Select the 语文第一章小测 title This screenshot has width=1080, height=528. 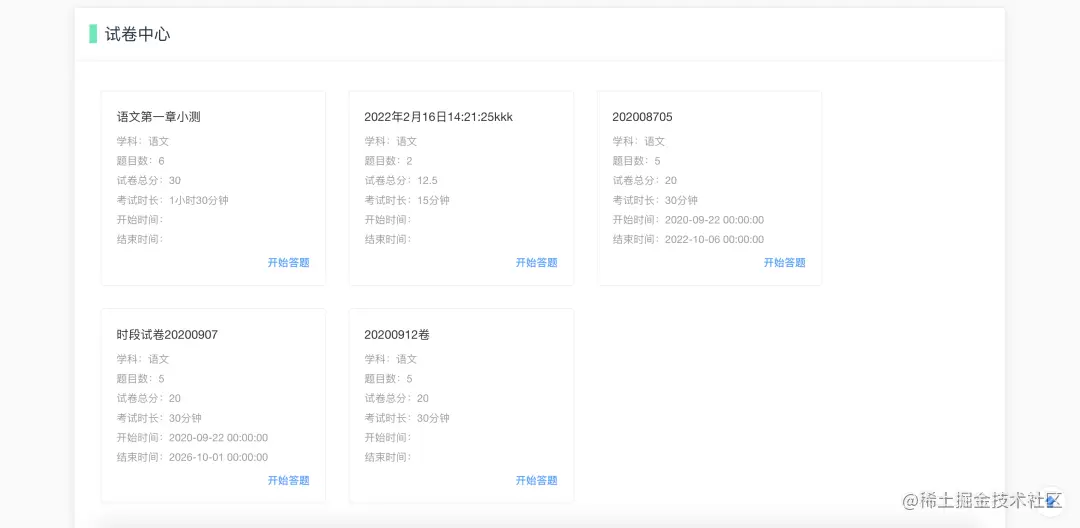[x=158, y=117]
